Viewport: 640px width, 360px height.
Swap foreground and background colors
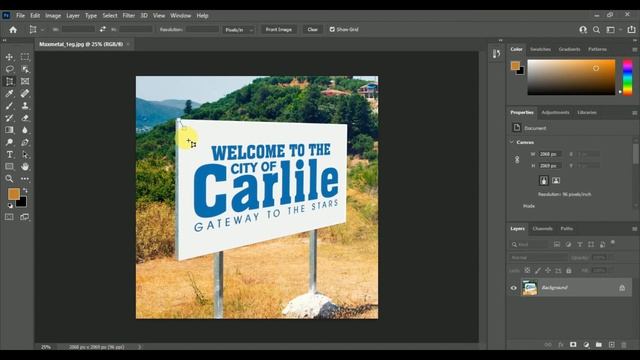(25, 190)
